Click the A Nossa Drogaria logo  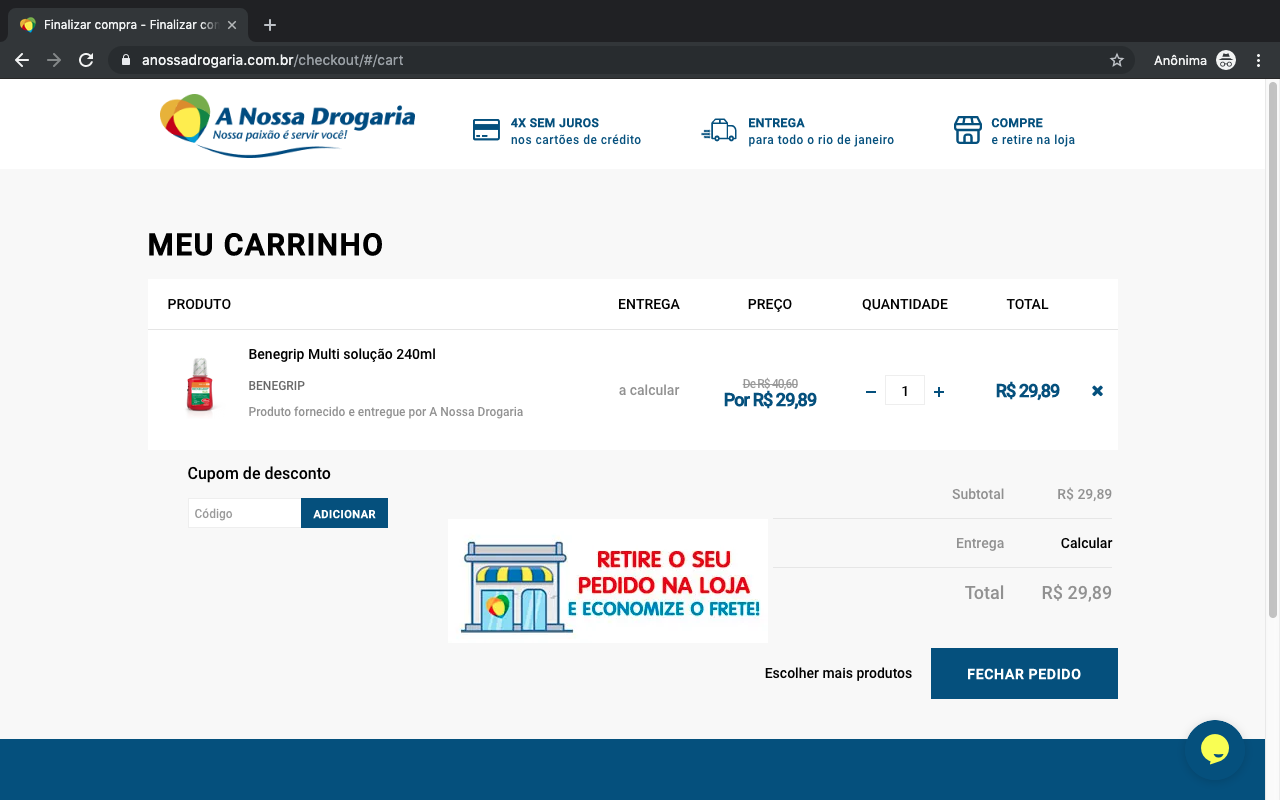(x=287, y=125)
